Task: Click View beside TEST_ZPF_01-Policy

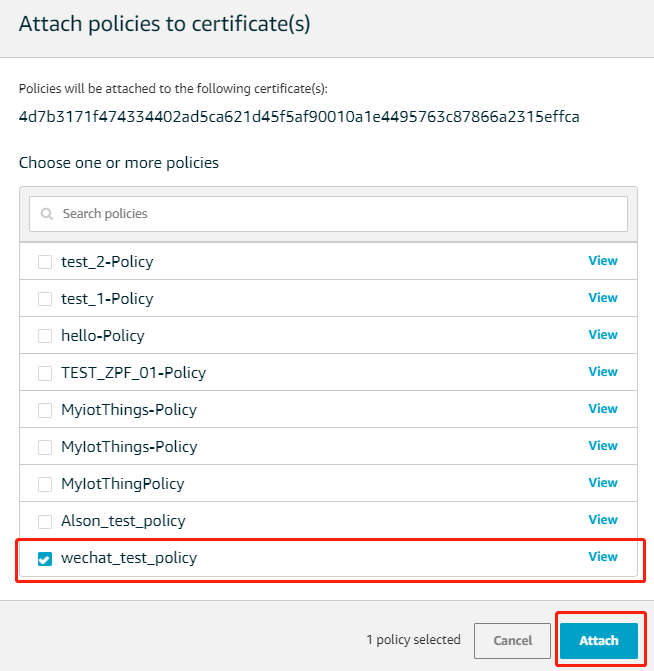Action: click(602, 372)
